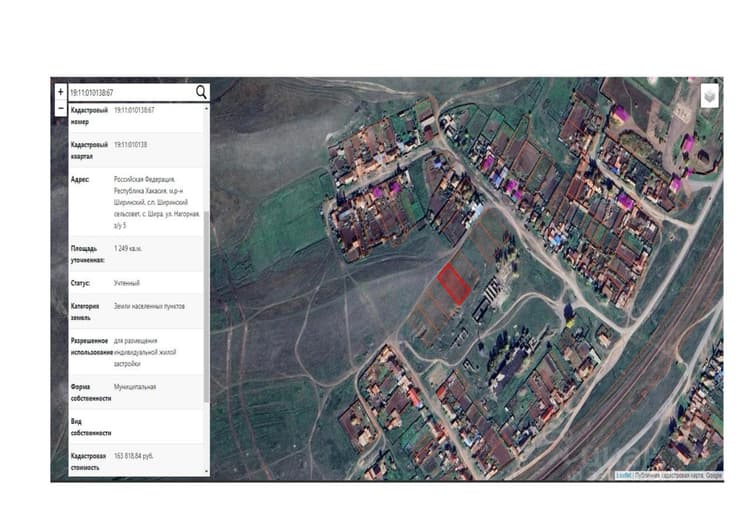
Task: Click cadastral value 163 818,84 руб.
Action: coord(133,456)
